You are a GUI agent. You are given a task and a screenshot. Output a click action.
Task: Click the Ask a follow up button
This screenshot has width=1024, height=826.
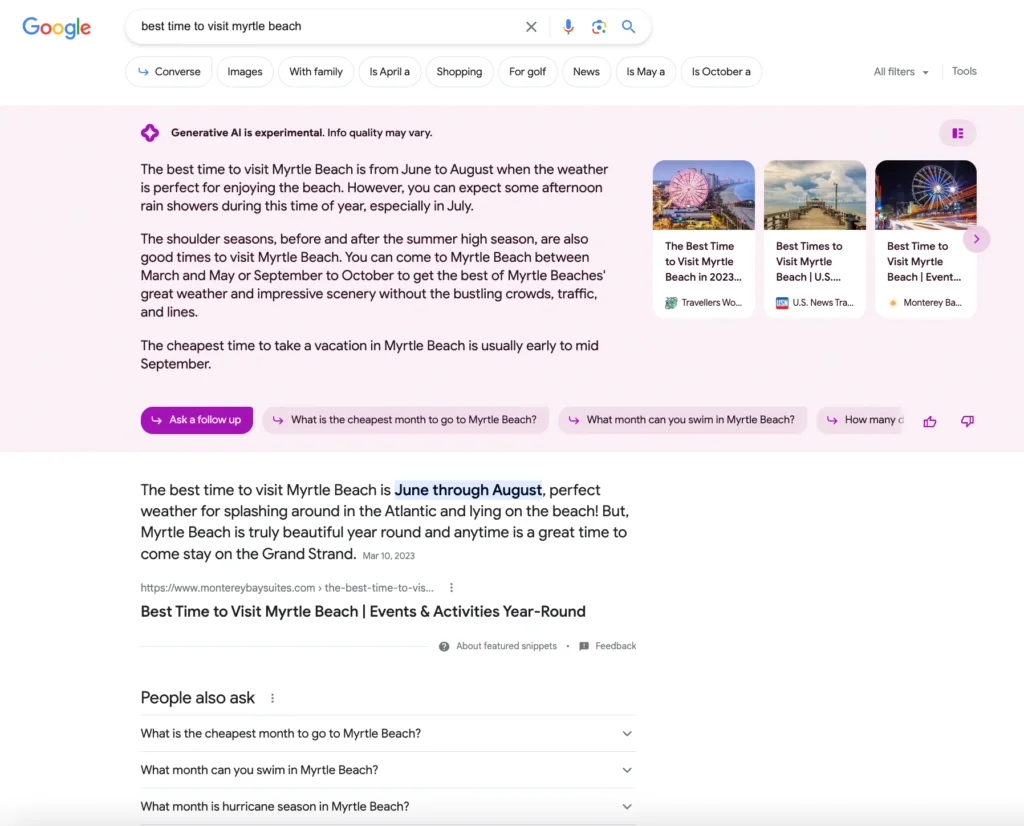coord(196,420)
